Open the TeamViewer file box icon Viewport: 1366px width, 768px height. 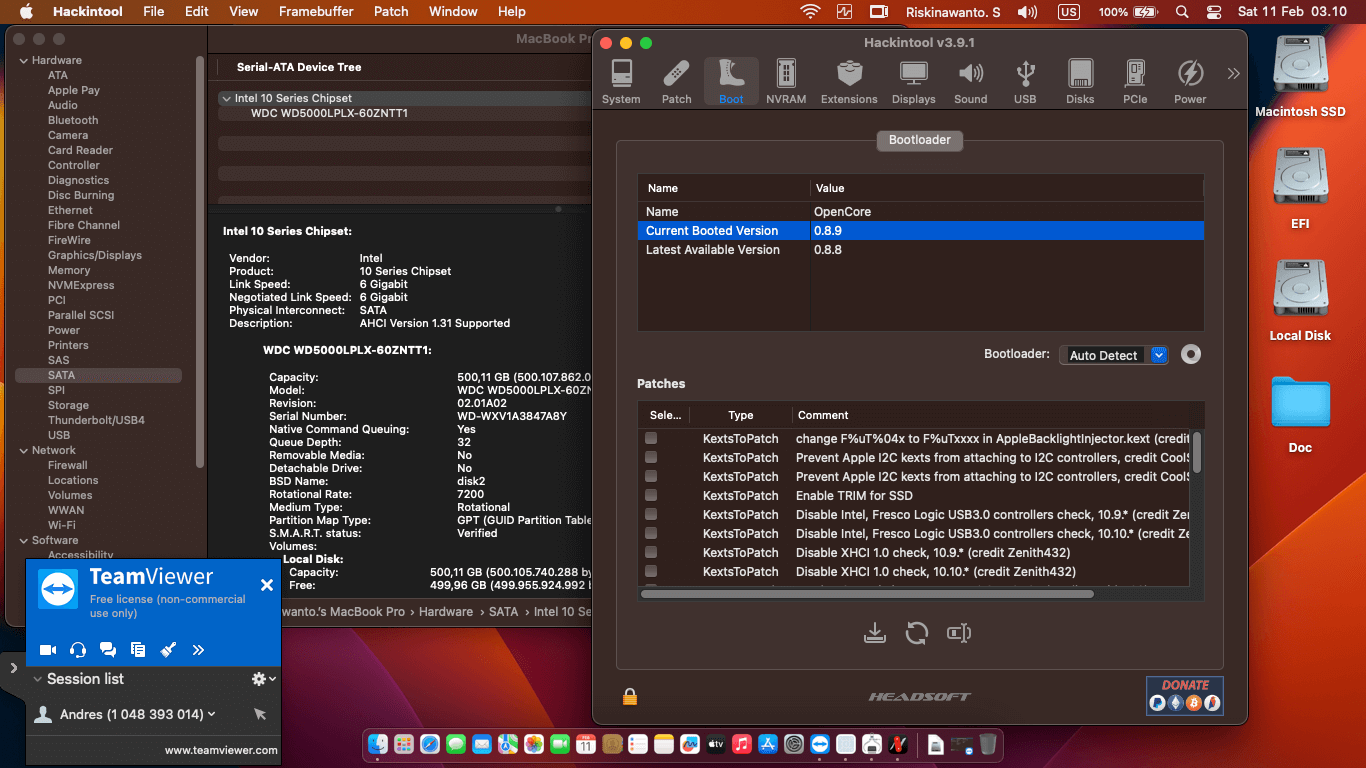click(138, 650)
